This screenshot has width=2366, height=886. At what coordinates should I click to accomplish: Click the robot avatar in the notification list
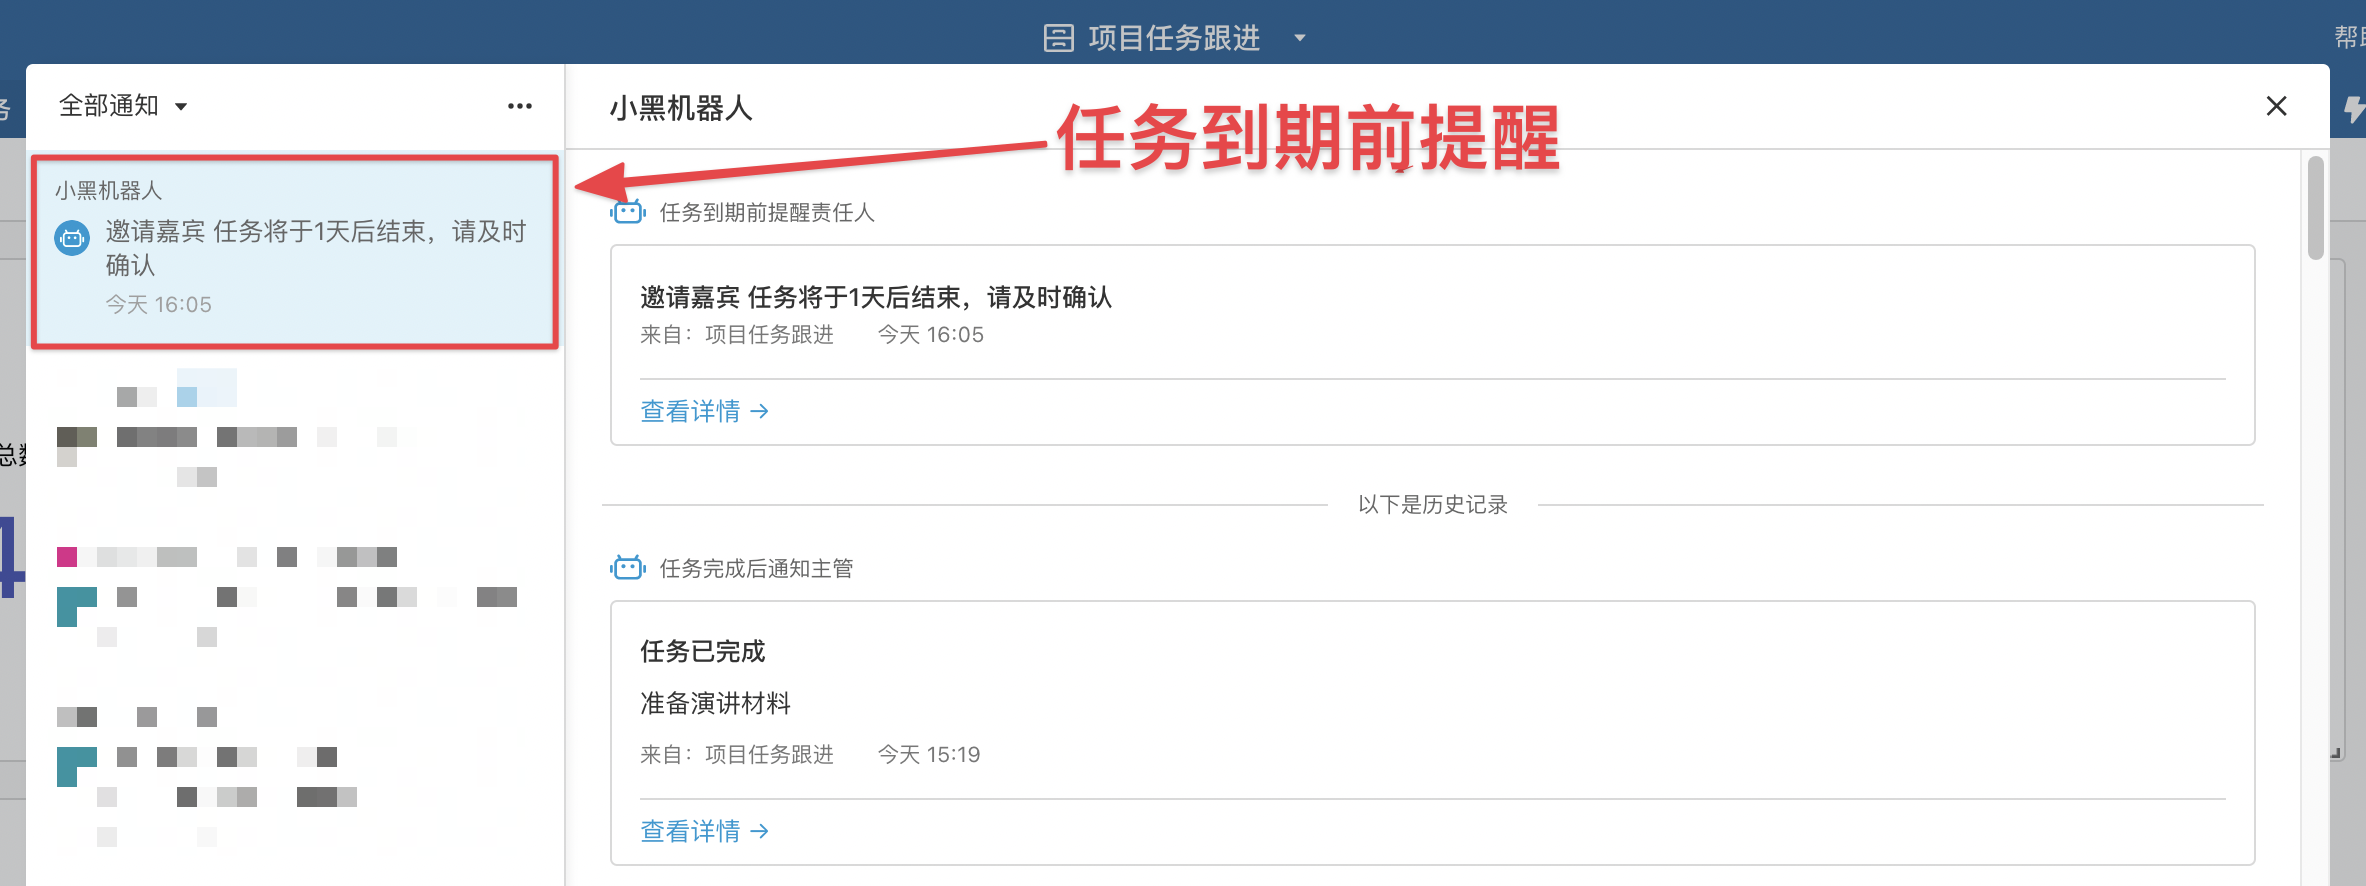point(72,238)
